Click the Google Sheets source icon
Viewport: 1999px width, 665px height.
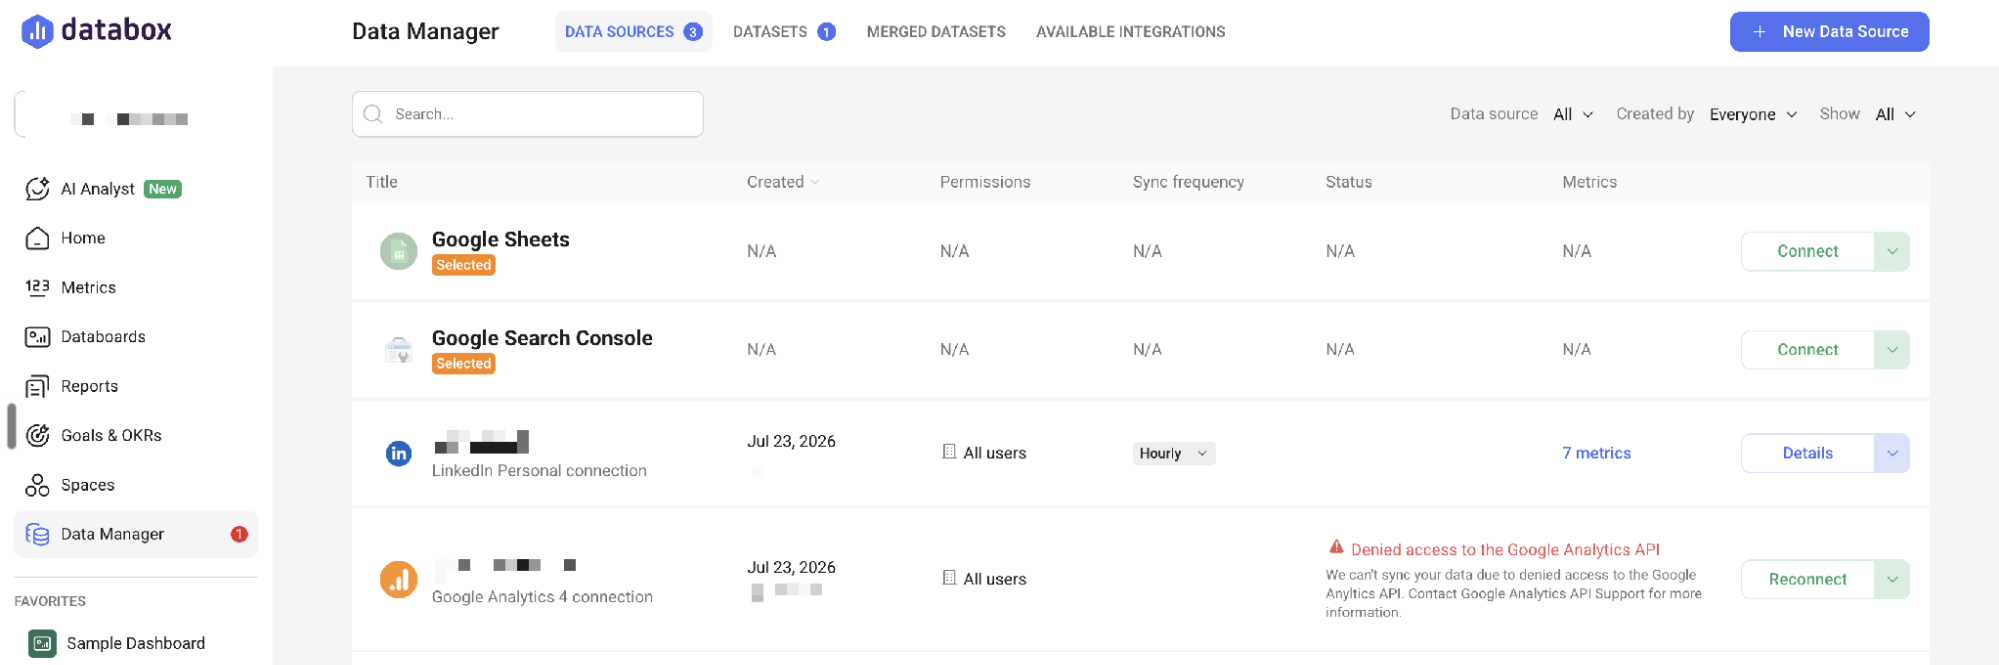pyautogui.click(x=398, y=251)
